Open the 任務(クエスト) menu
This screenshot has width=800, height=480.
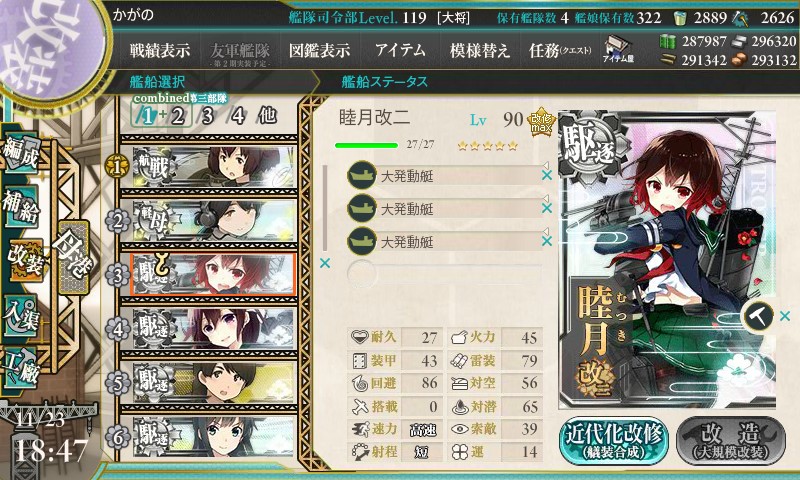(x=560, y=50)
